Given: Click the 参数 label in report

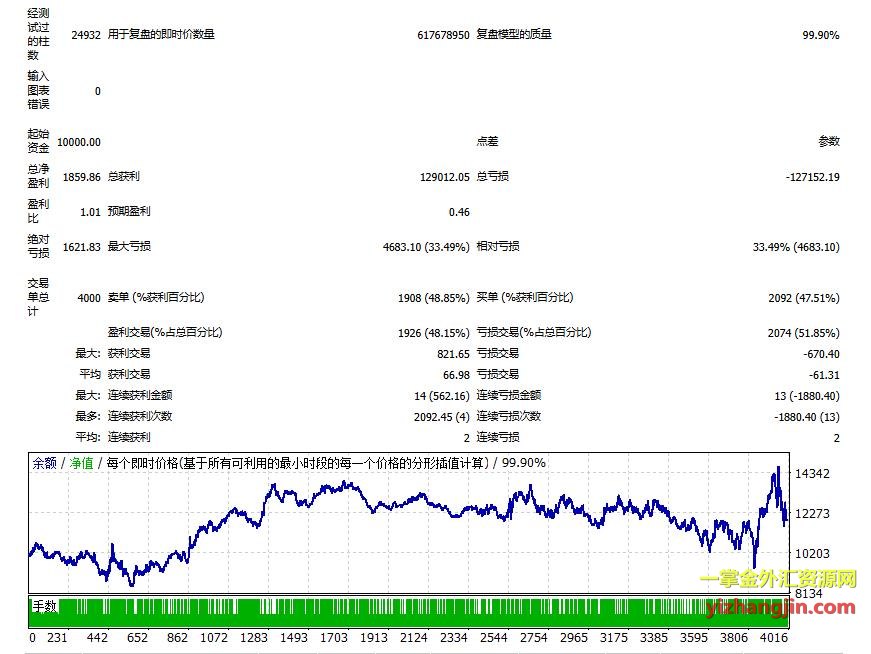Looking at the screenshot, I should coord(829,142).
